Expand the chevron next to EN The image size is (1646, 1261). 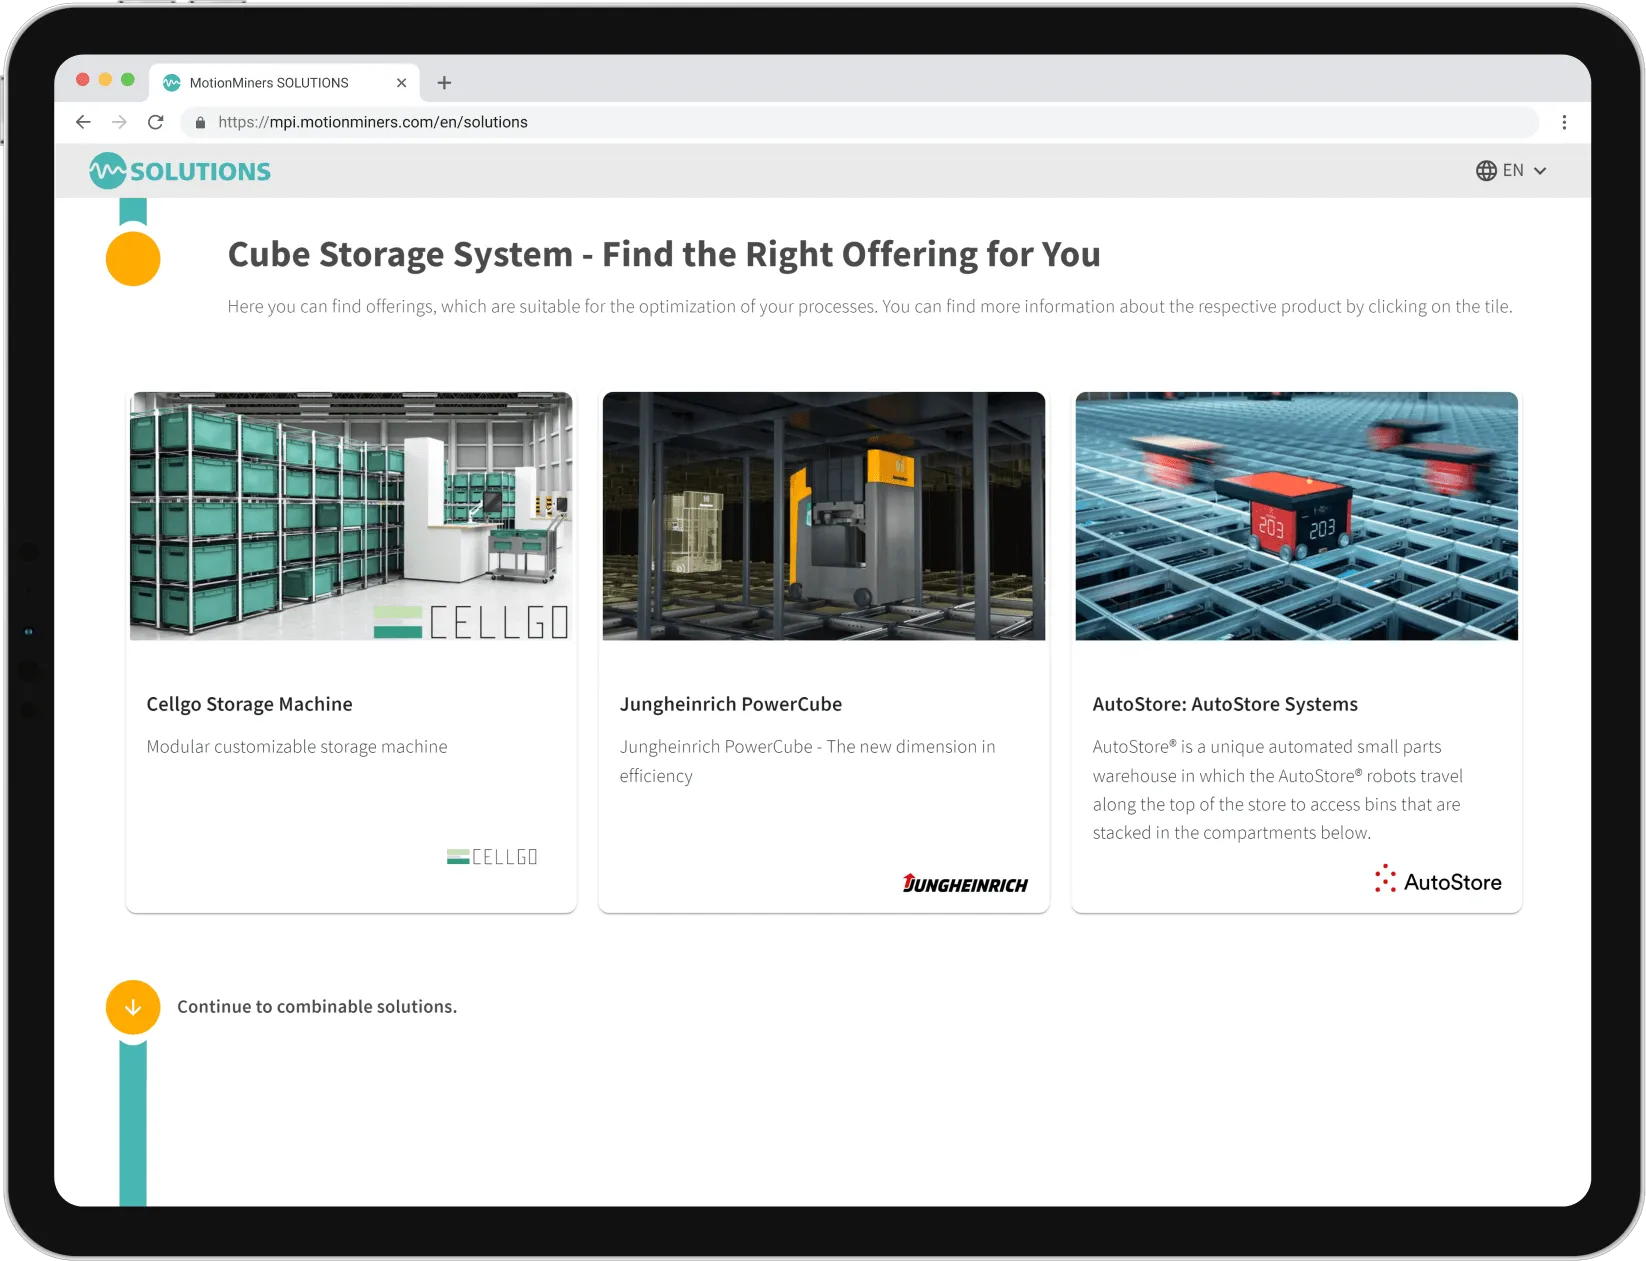pos(1538,171)
